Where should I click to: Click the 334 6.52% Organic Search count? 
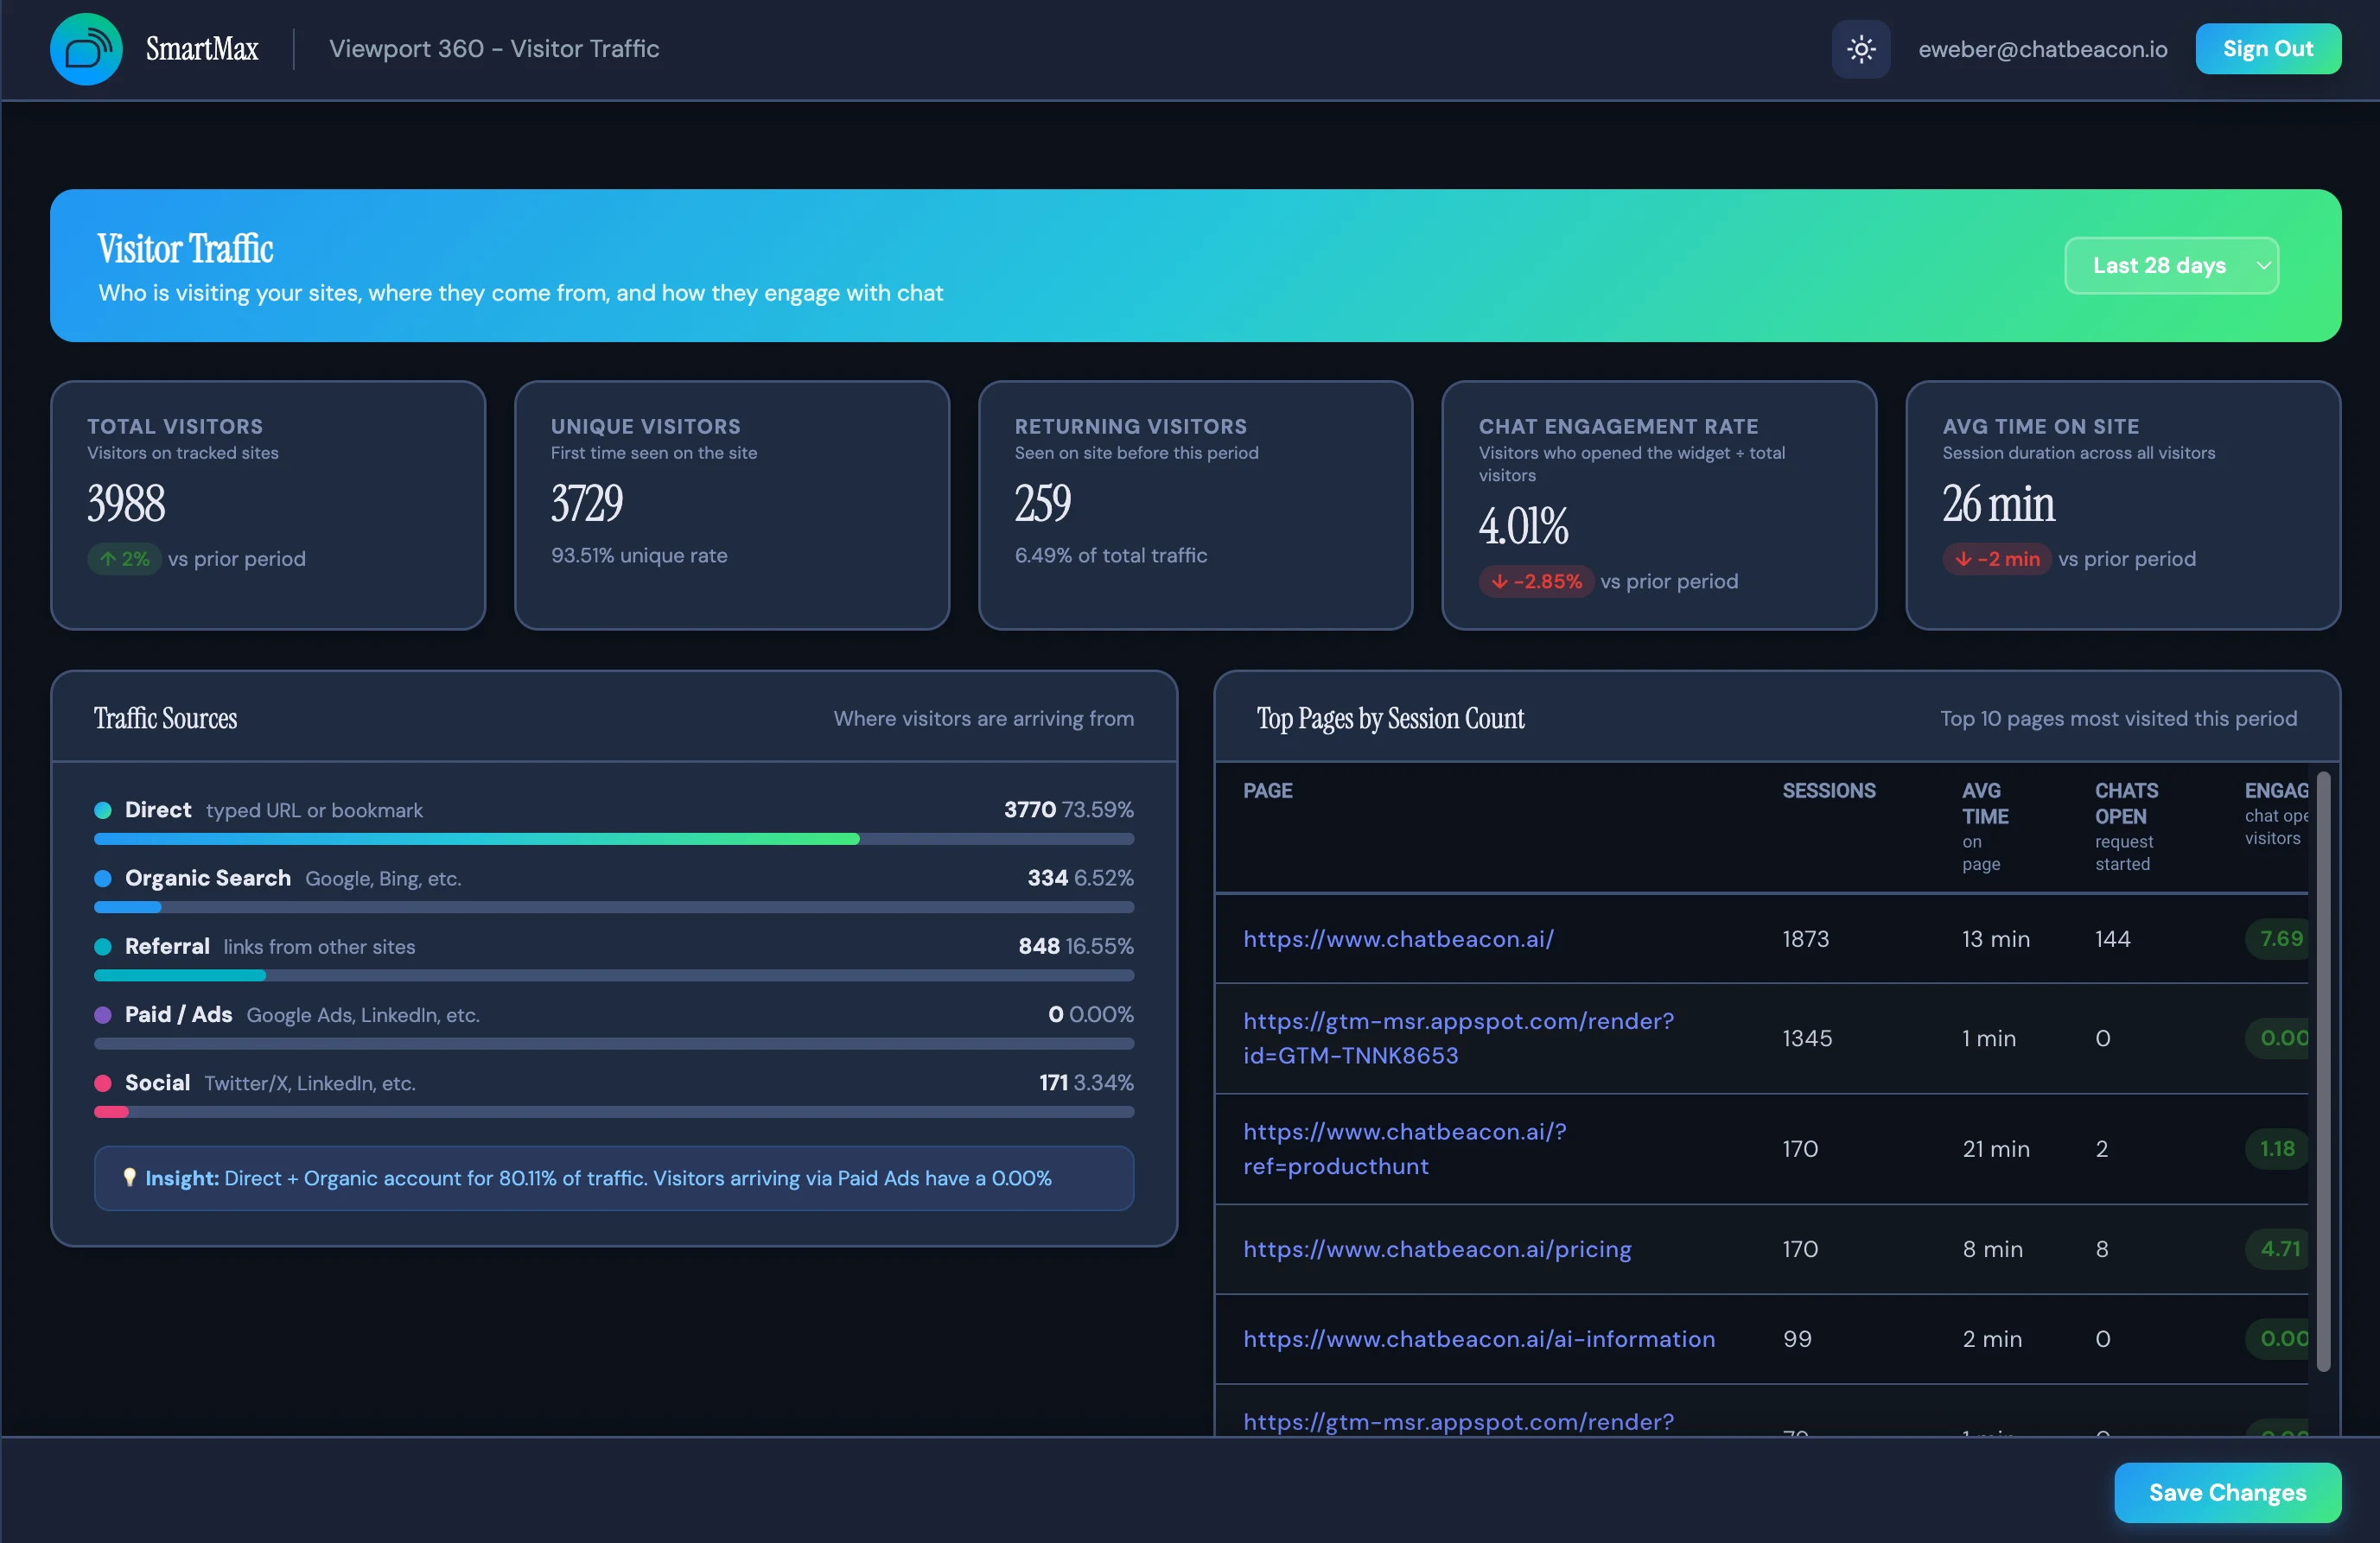point(1080,877)
